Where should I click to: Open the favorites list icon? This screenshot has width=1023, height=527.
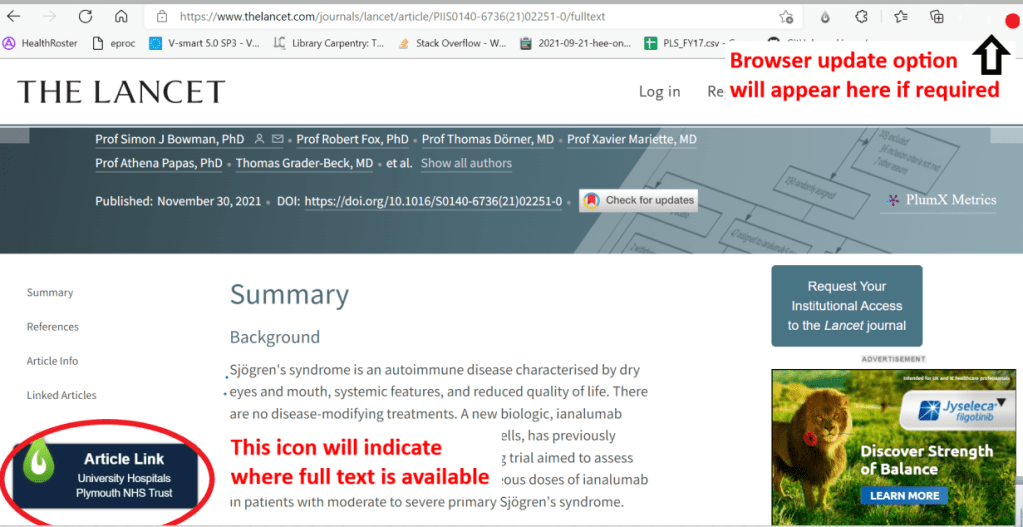point(900,17)
